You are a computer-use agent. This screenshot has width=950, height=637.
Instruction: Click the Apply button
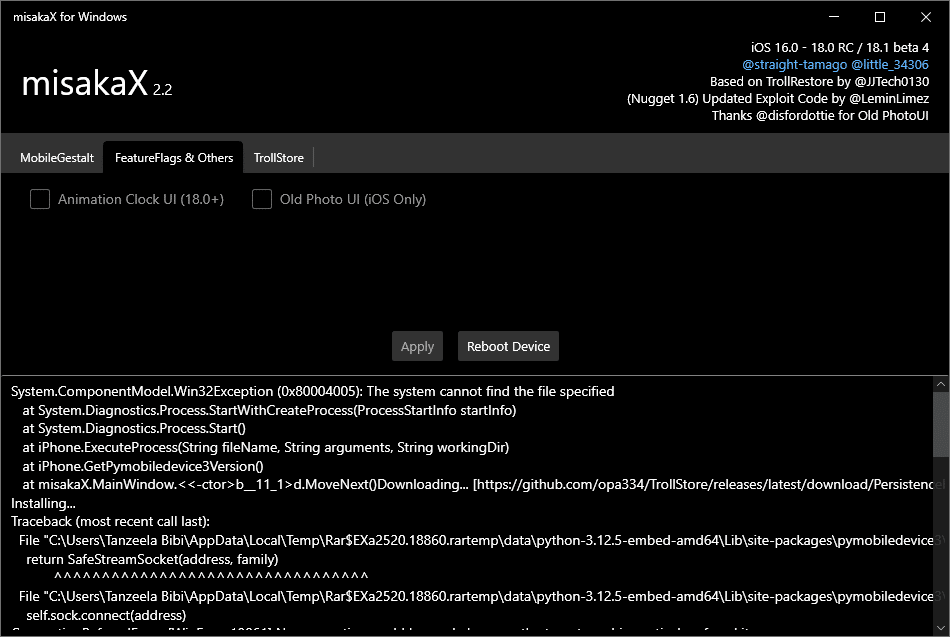click(x=417, y=346)
